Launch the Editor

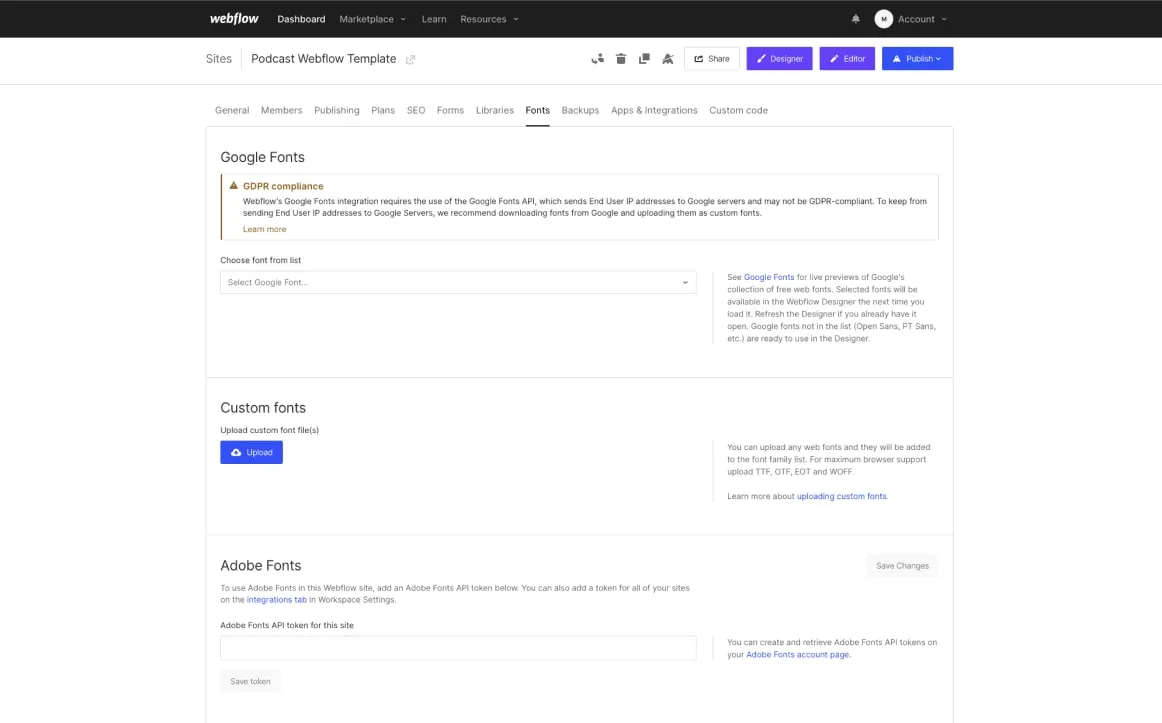(847, 59)
